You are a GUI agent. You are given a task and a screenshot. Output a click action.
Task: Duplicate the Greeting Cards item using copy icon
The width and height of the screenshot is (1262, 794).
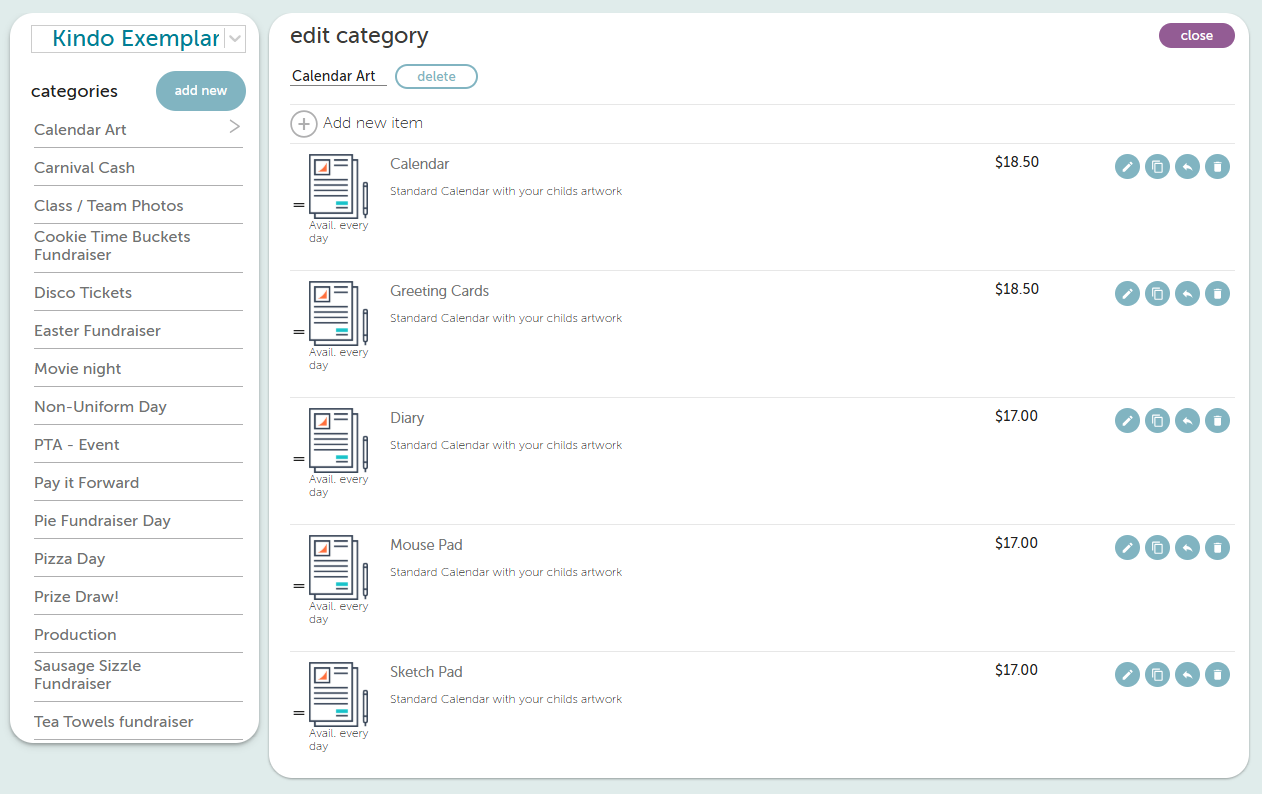point(1157,294)
